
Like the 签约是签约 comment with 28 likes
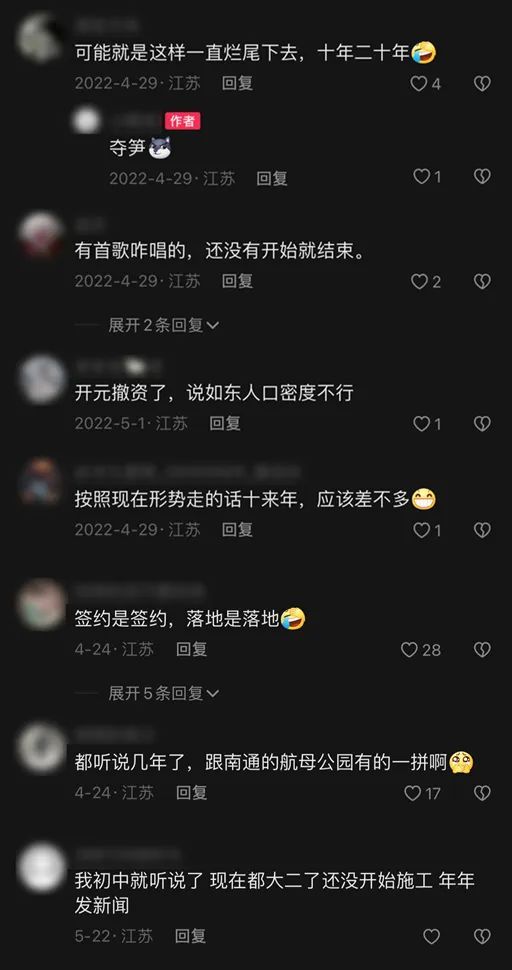(409, 650)
